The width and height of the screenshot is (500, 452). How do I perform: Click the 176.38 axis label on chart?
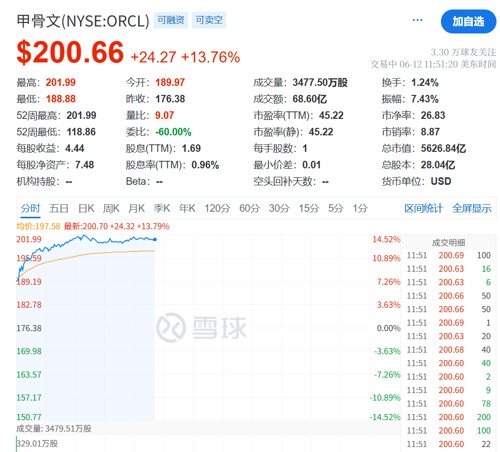click(29, 328)
